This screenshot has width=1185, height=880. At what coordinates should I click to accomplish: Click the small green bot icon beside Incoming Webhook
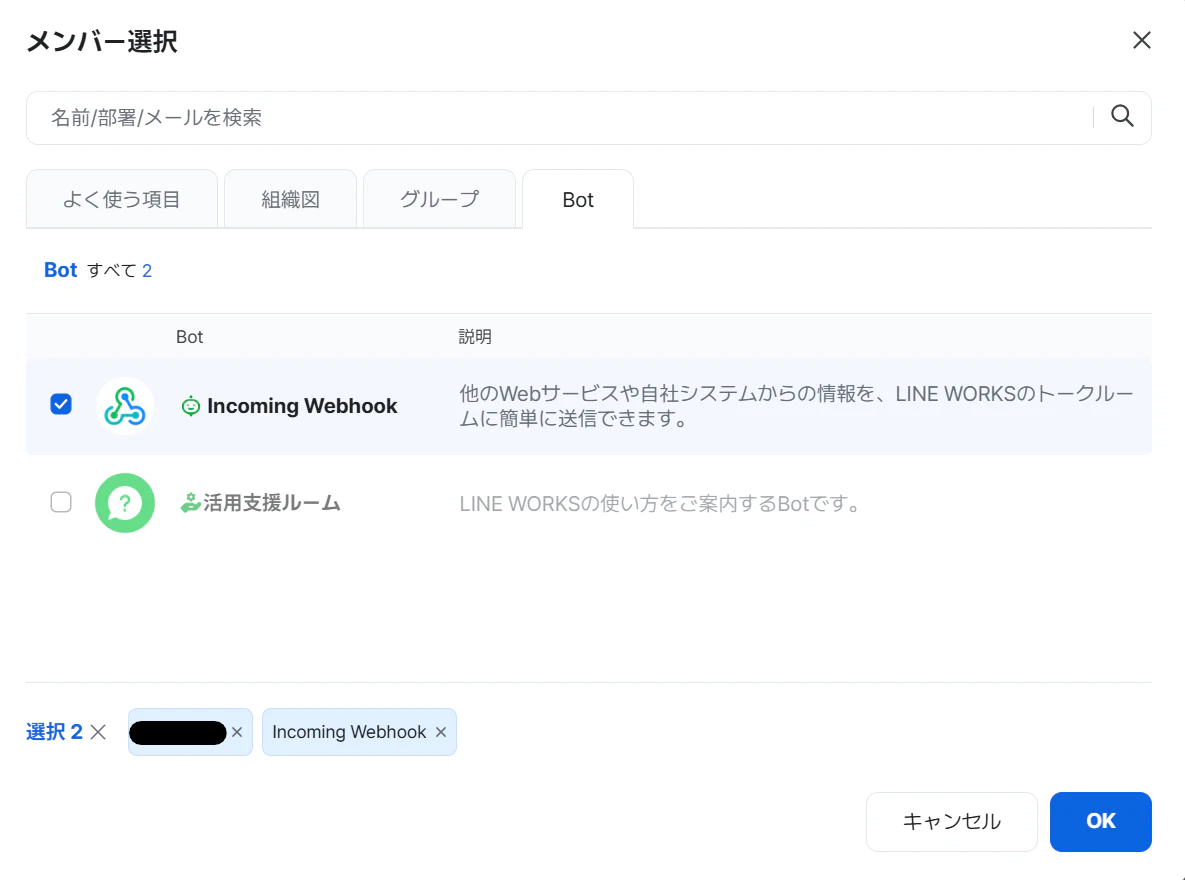point(190,406)
